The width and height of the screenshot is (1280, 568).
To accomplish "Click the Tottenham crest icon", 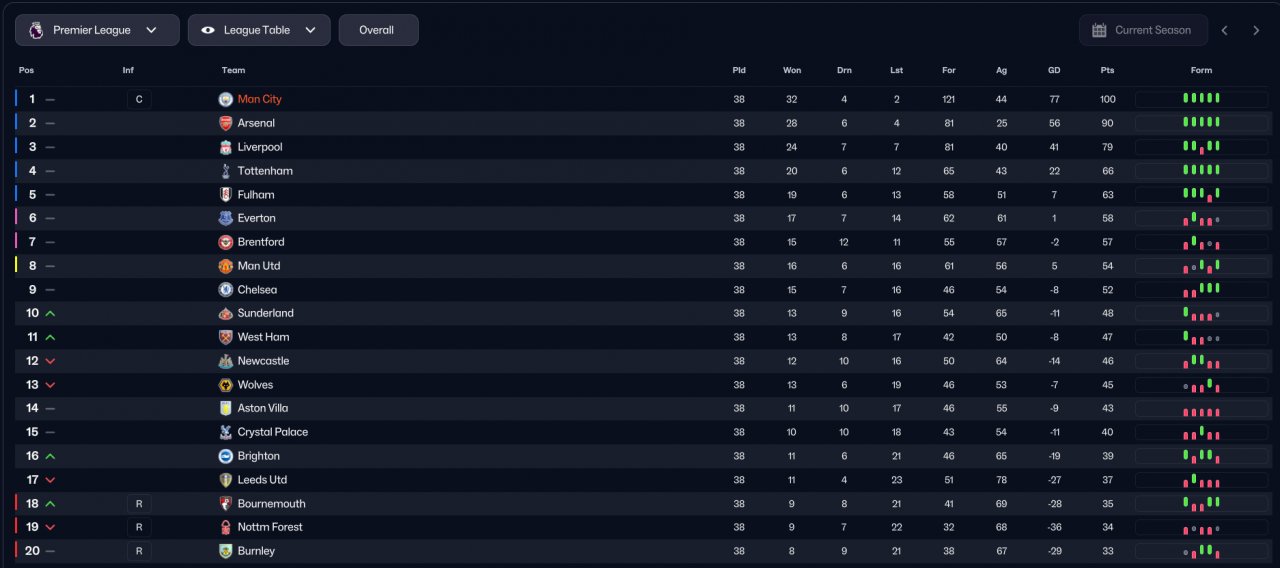I will click(225, 171).
